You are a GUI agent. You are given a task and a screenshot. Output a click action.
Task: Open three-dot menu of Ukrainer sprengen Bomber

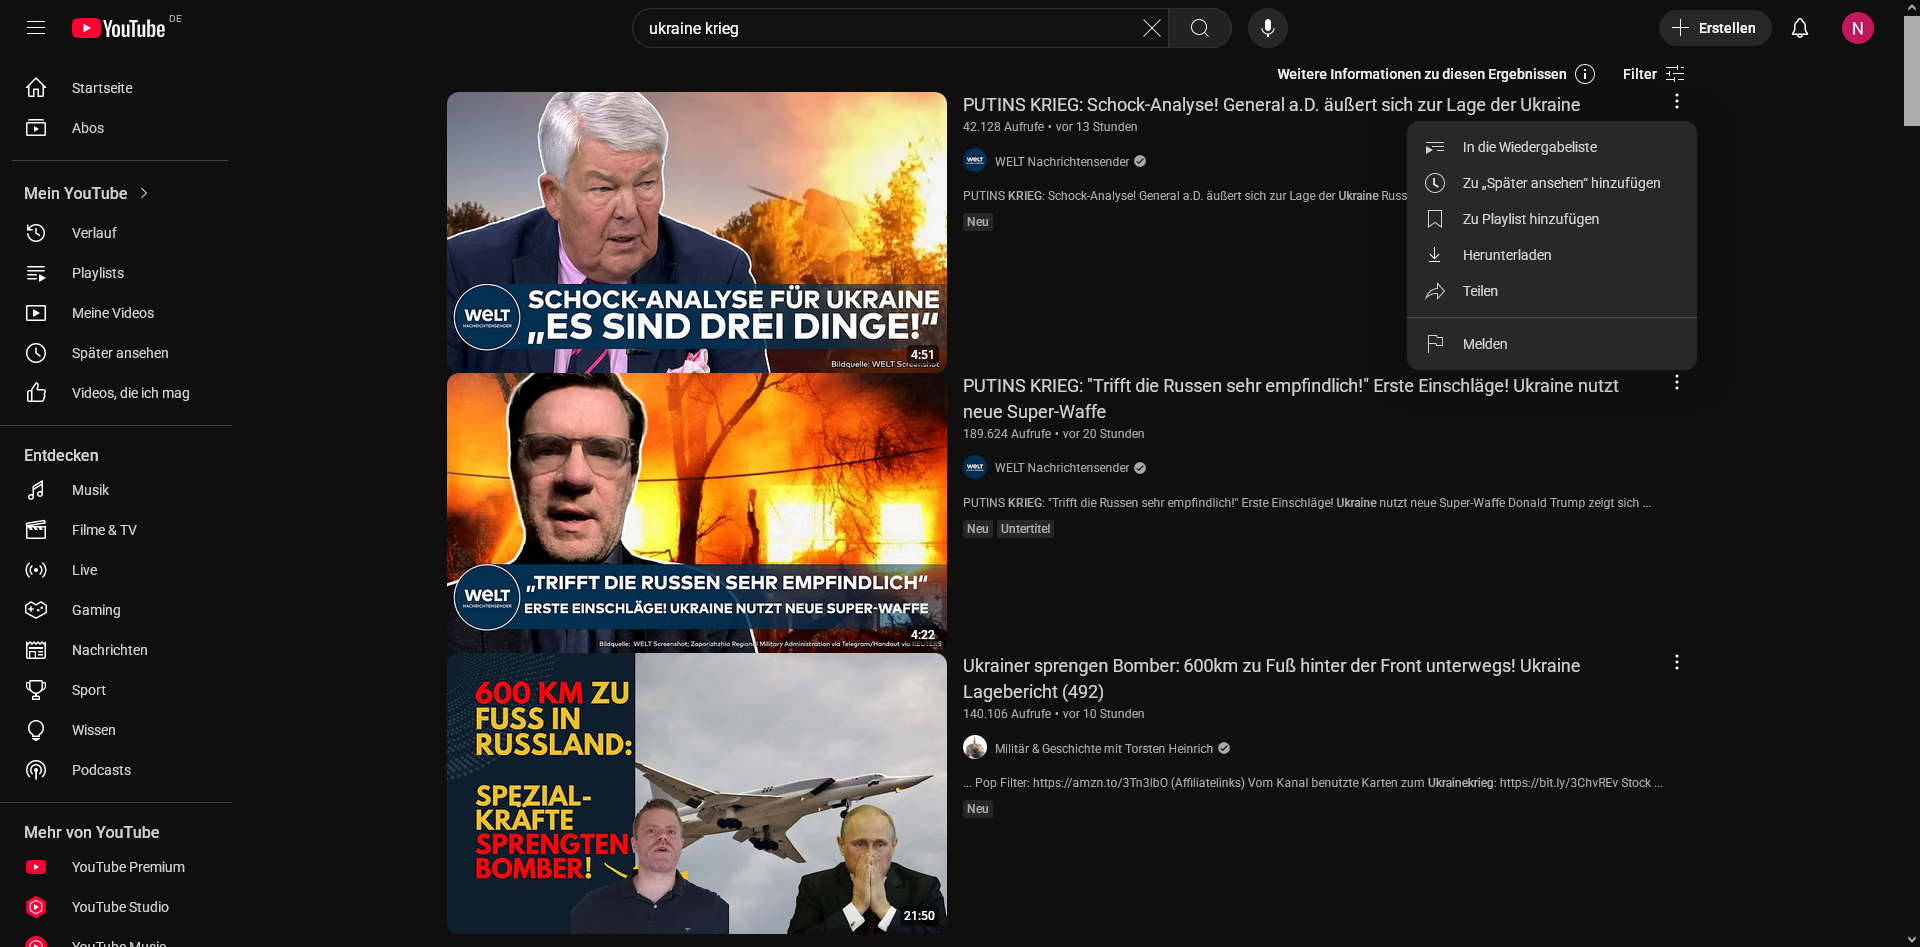(x=1677, y=663)
